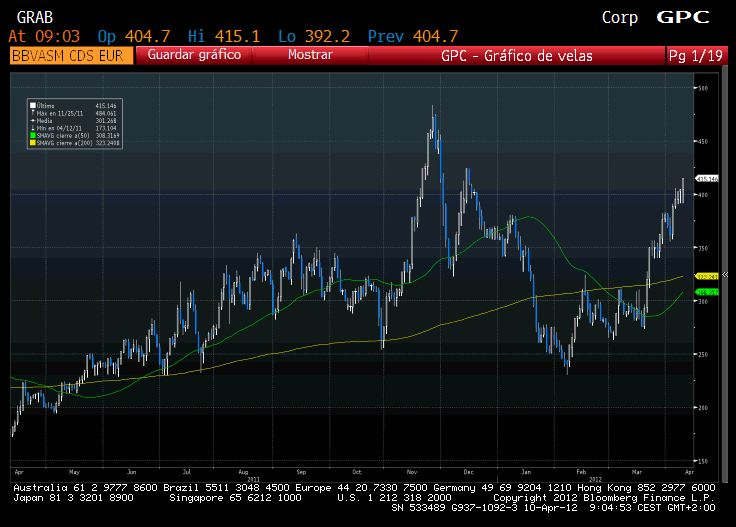Click the Prev 404.7 value
736x527 pixels.
coord(413,36)
